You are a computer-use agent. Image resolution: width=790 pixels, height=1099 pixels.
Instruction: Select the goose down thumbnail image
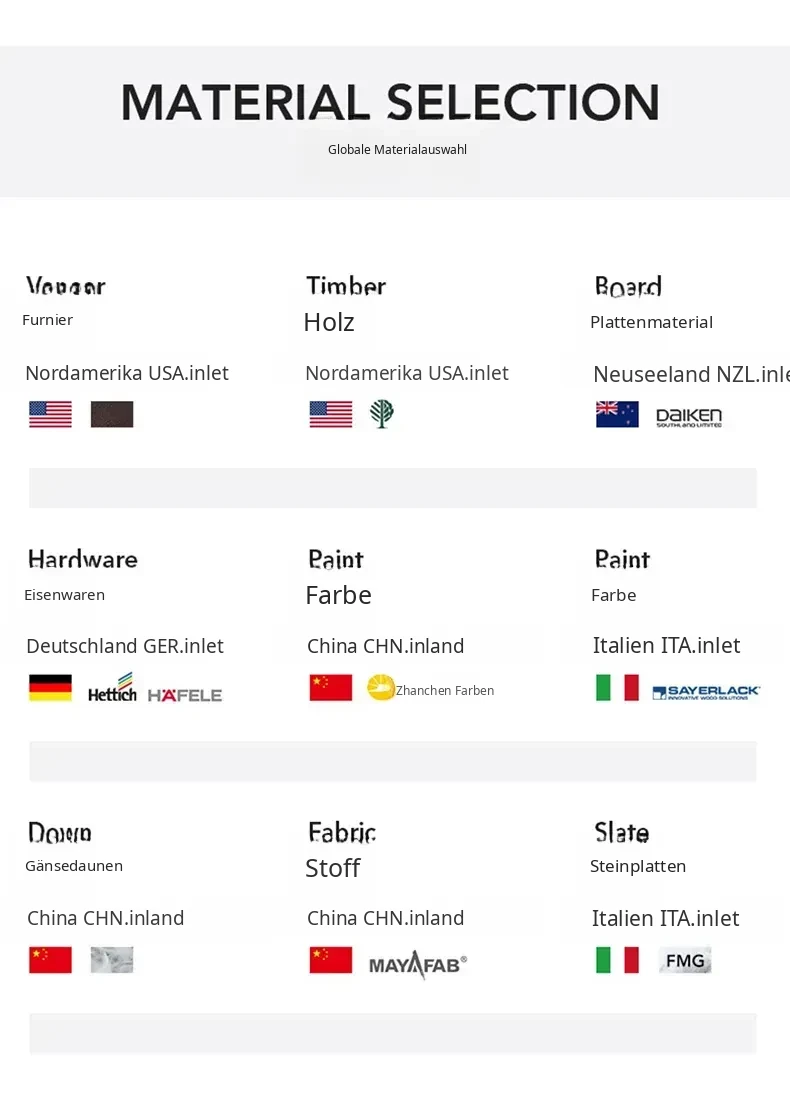(x=112, y=960)
